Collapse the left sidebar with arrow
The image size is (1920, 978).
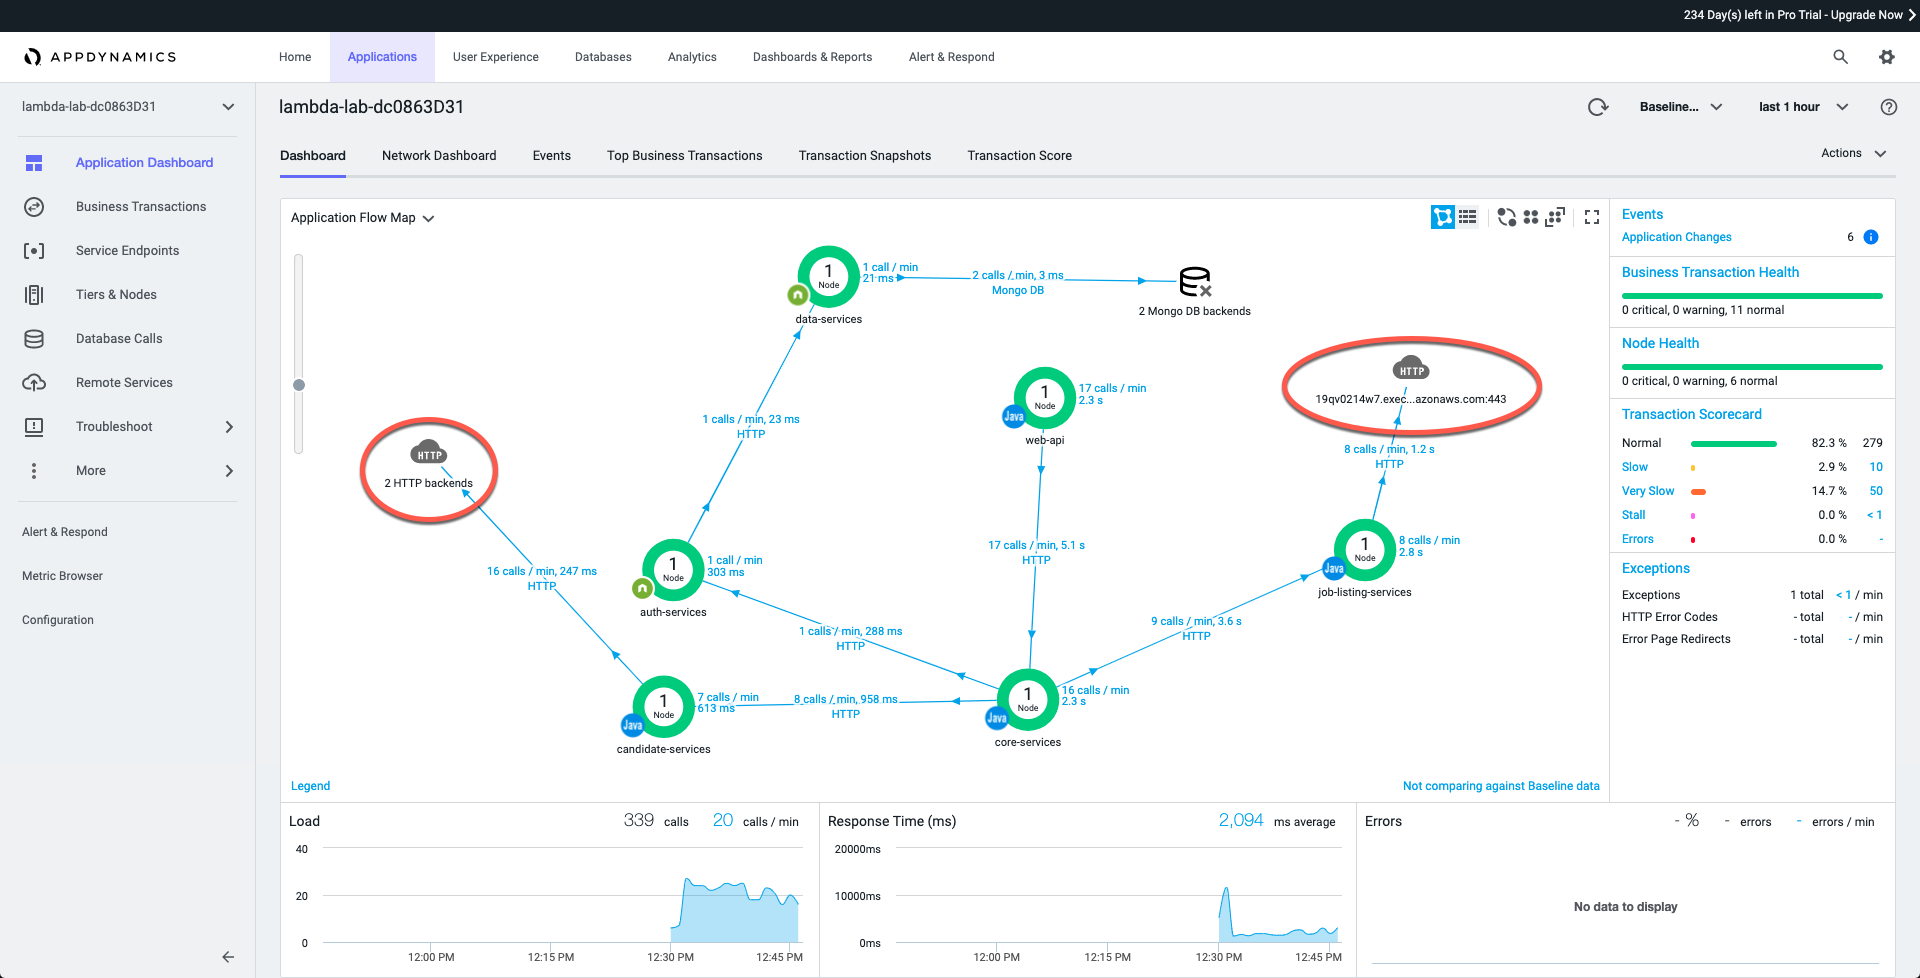click(x=228, y=957)
